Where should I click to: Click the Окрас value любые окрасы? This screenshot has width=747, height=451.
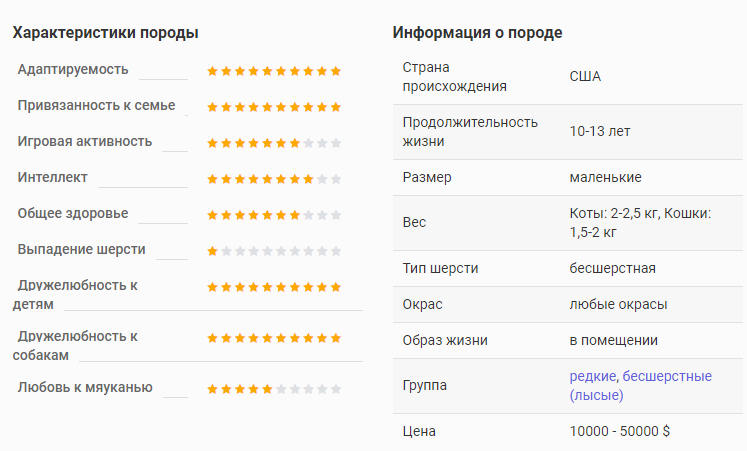(x=618, y=304)
